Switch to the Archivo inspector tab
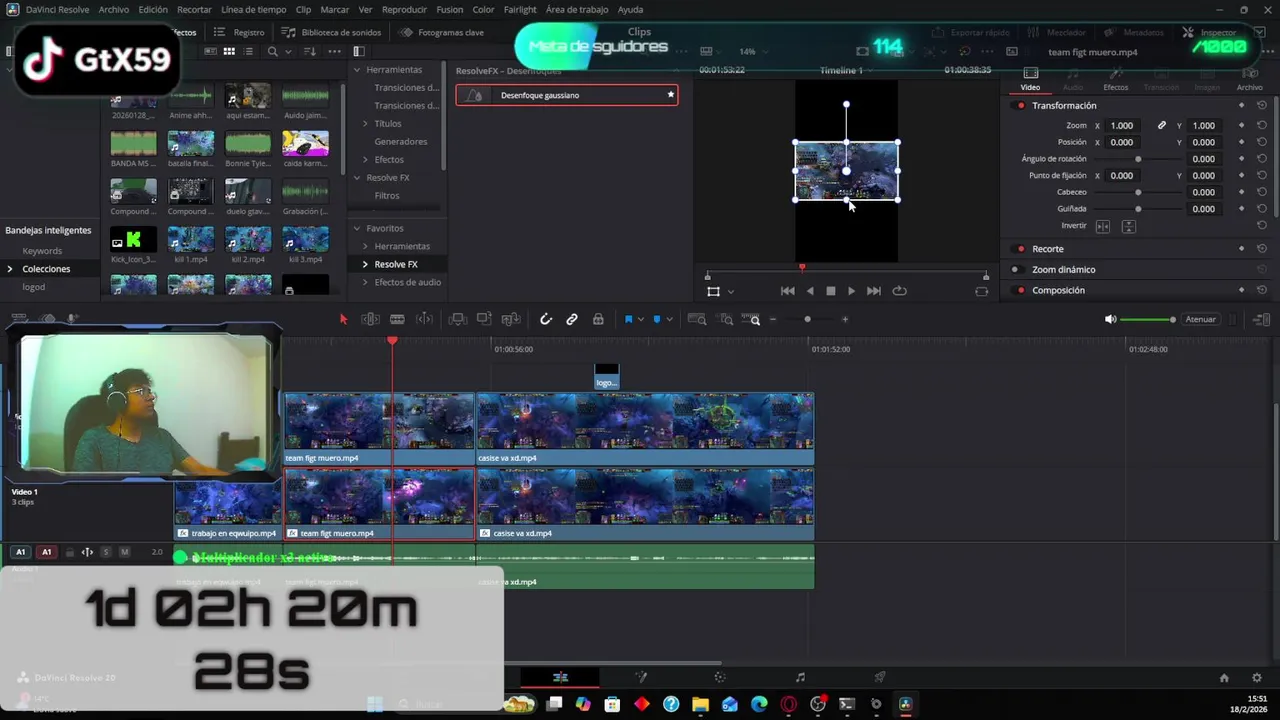Screen dimensions: 1280x720 click(1249, 79)
